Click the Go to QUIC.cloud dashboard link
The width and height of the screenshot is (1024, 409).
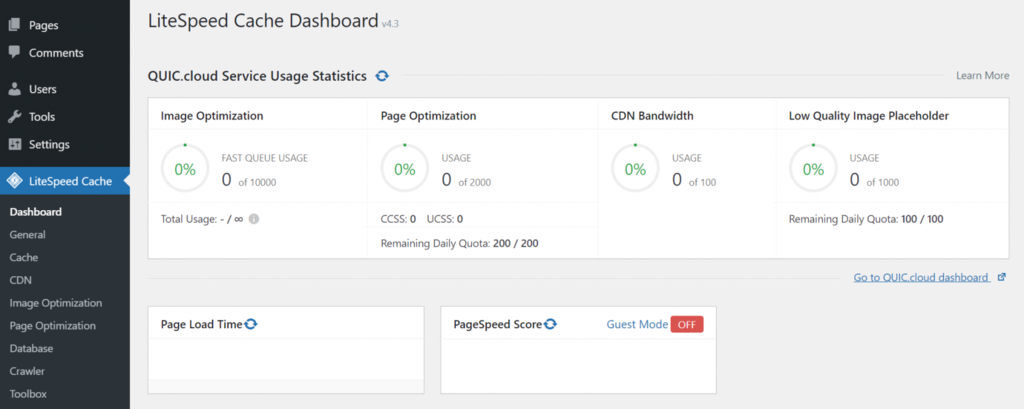pos(921,277)
